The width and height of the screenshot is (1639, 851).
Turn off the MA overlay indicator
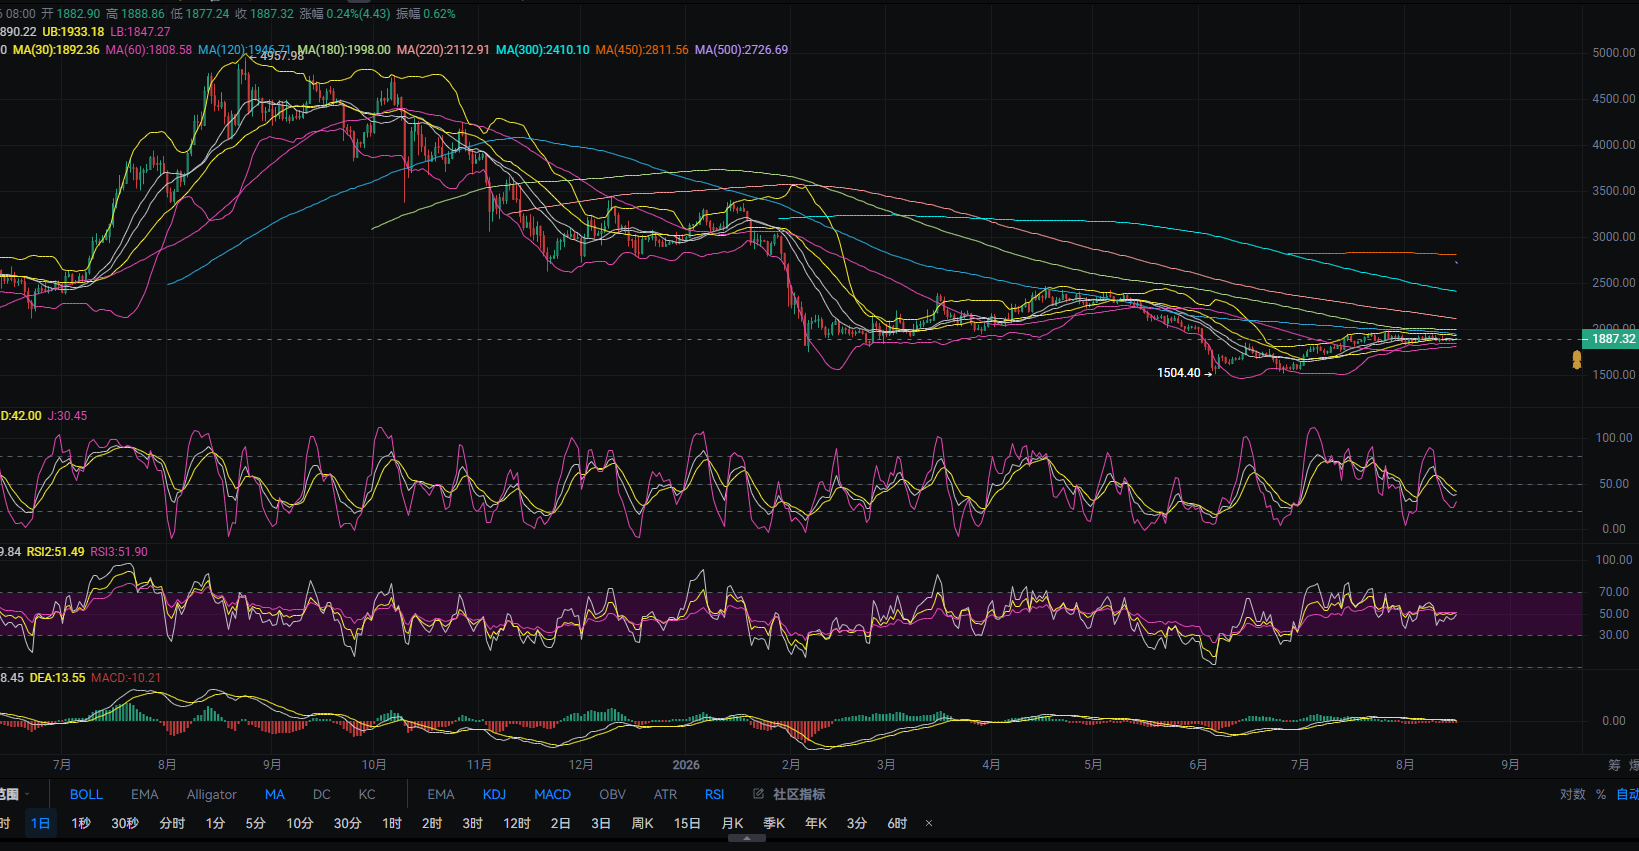coord(275,794)
